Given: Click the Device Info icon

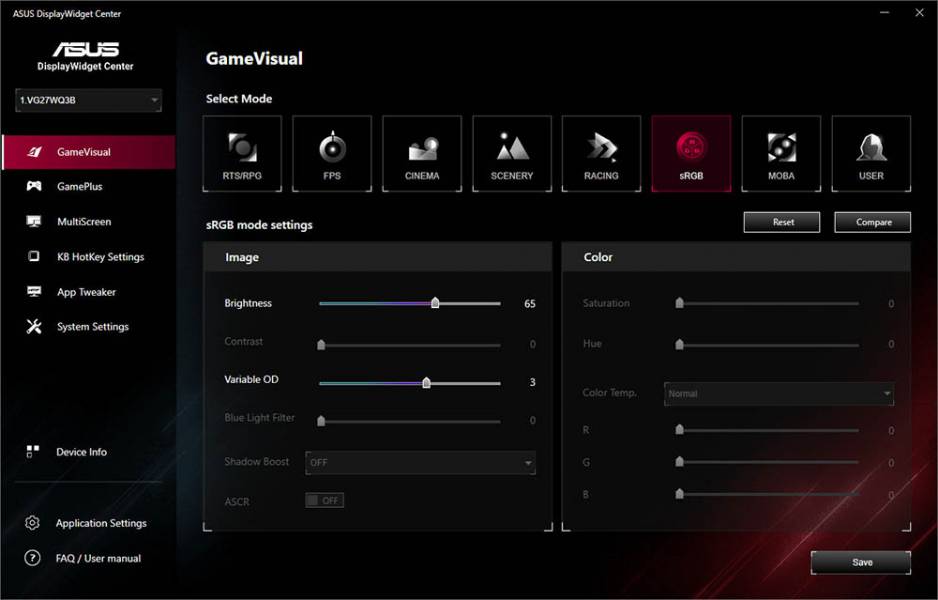Looking at the screenshot, I should [33, 452].
